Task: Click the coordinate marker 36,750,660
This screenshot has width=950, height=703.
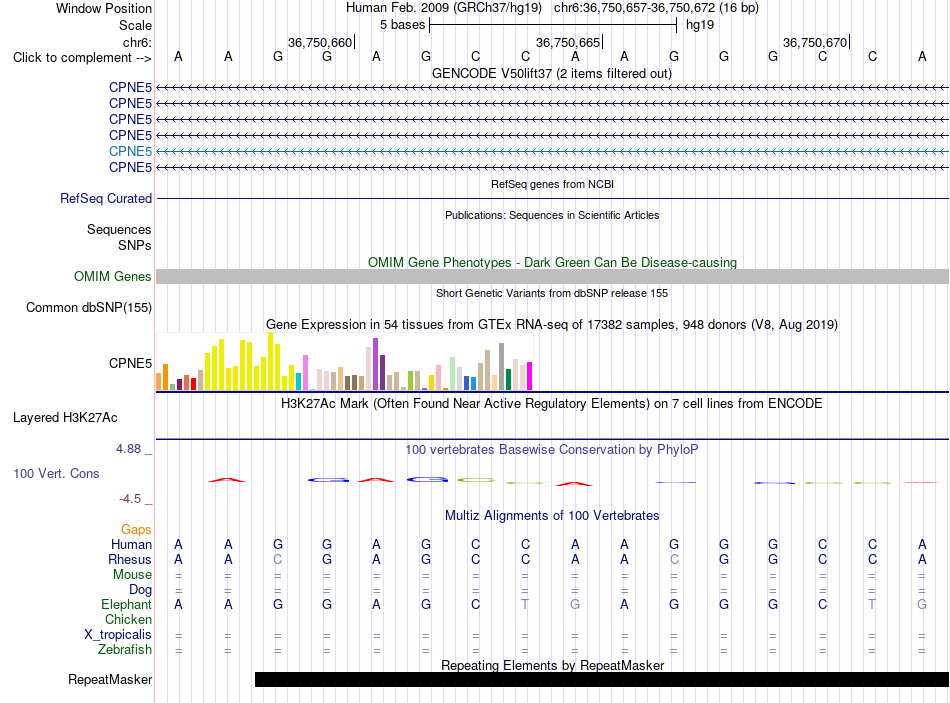Action: [x=320, y=42]
